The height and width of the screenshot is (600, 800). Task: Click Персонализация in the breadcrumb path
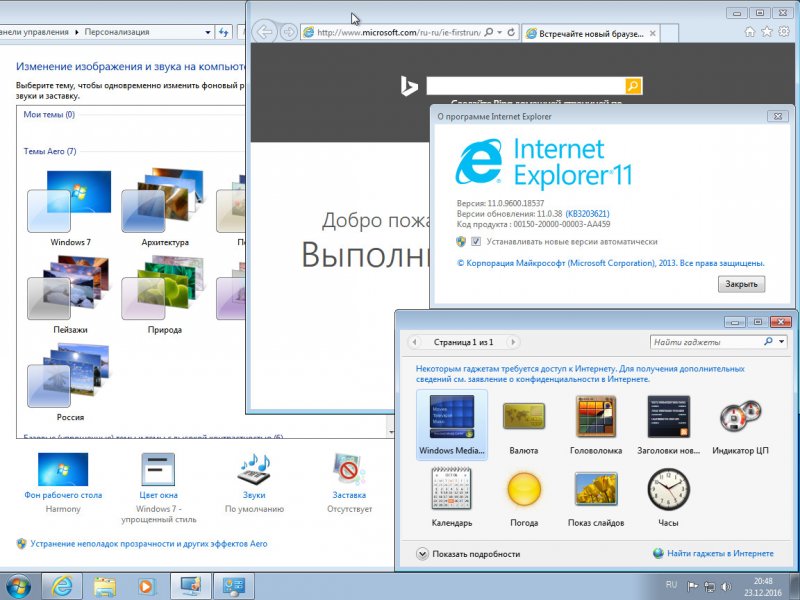coord(117,32)
